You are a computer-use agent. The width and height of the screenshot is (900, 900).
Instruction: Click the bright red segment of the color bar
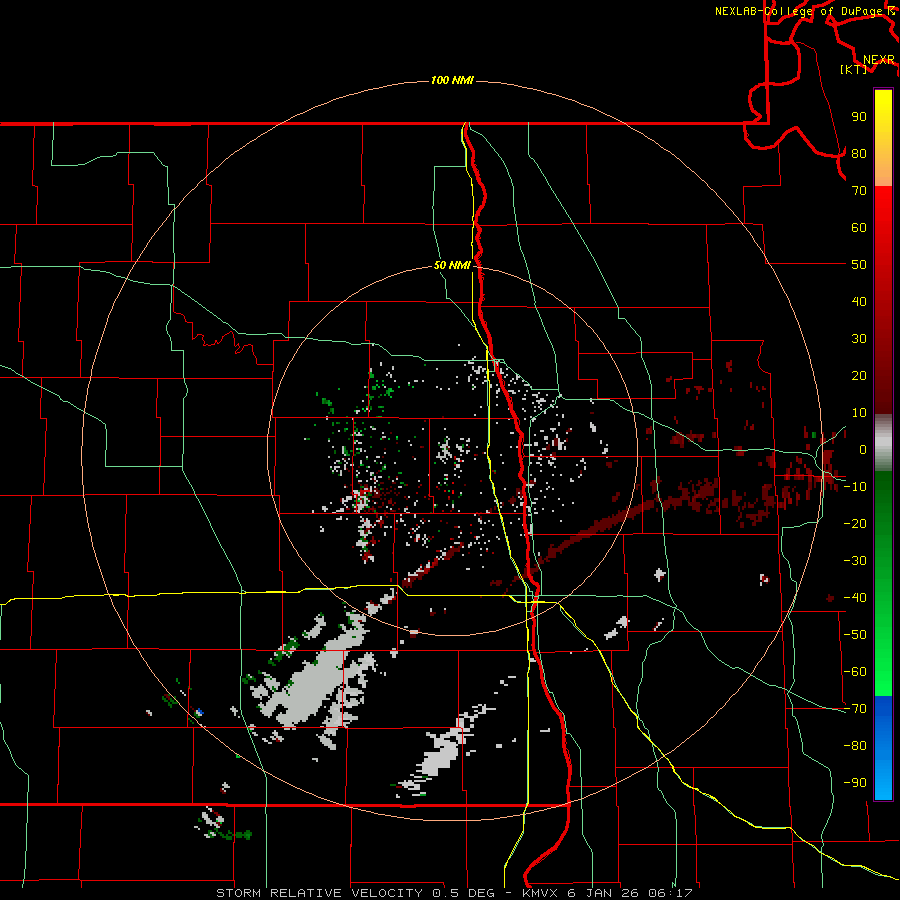pos(883,230)
